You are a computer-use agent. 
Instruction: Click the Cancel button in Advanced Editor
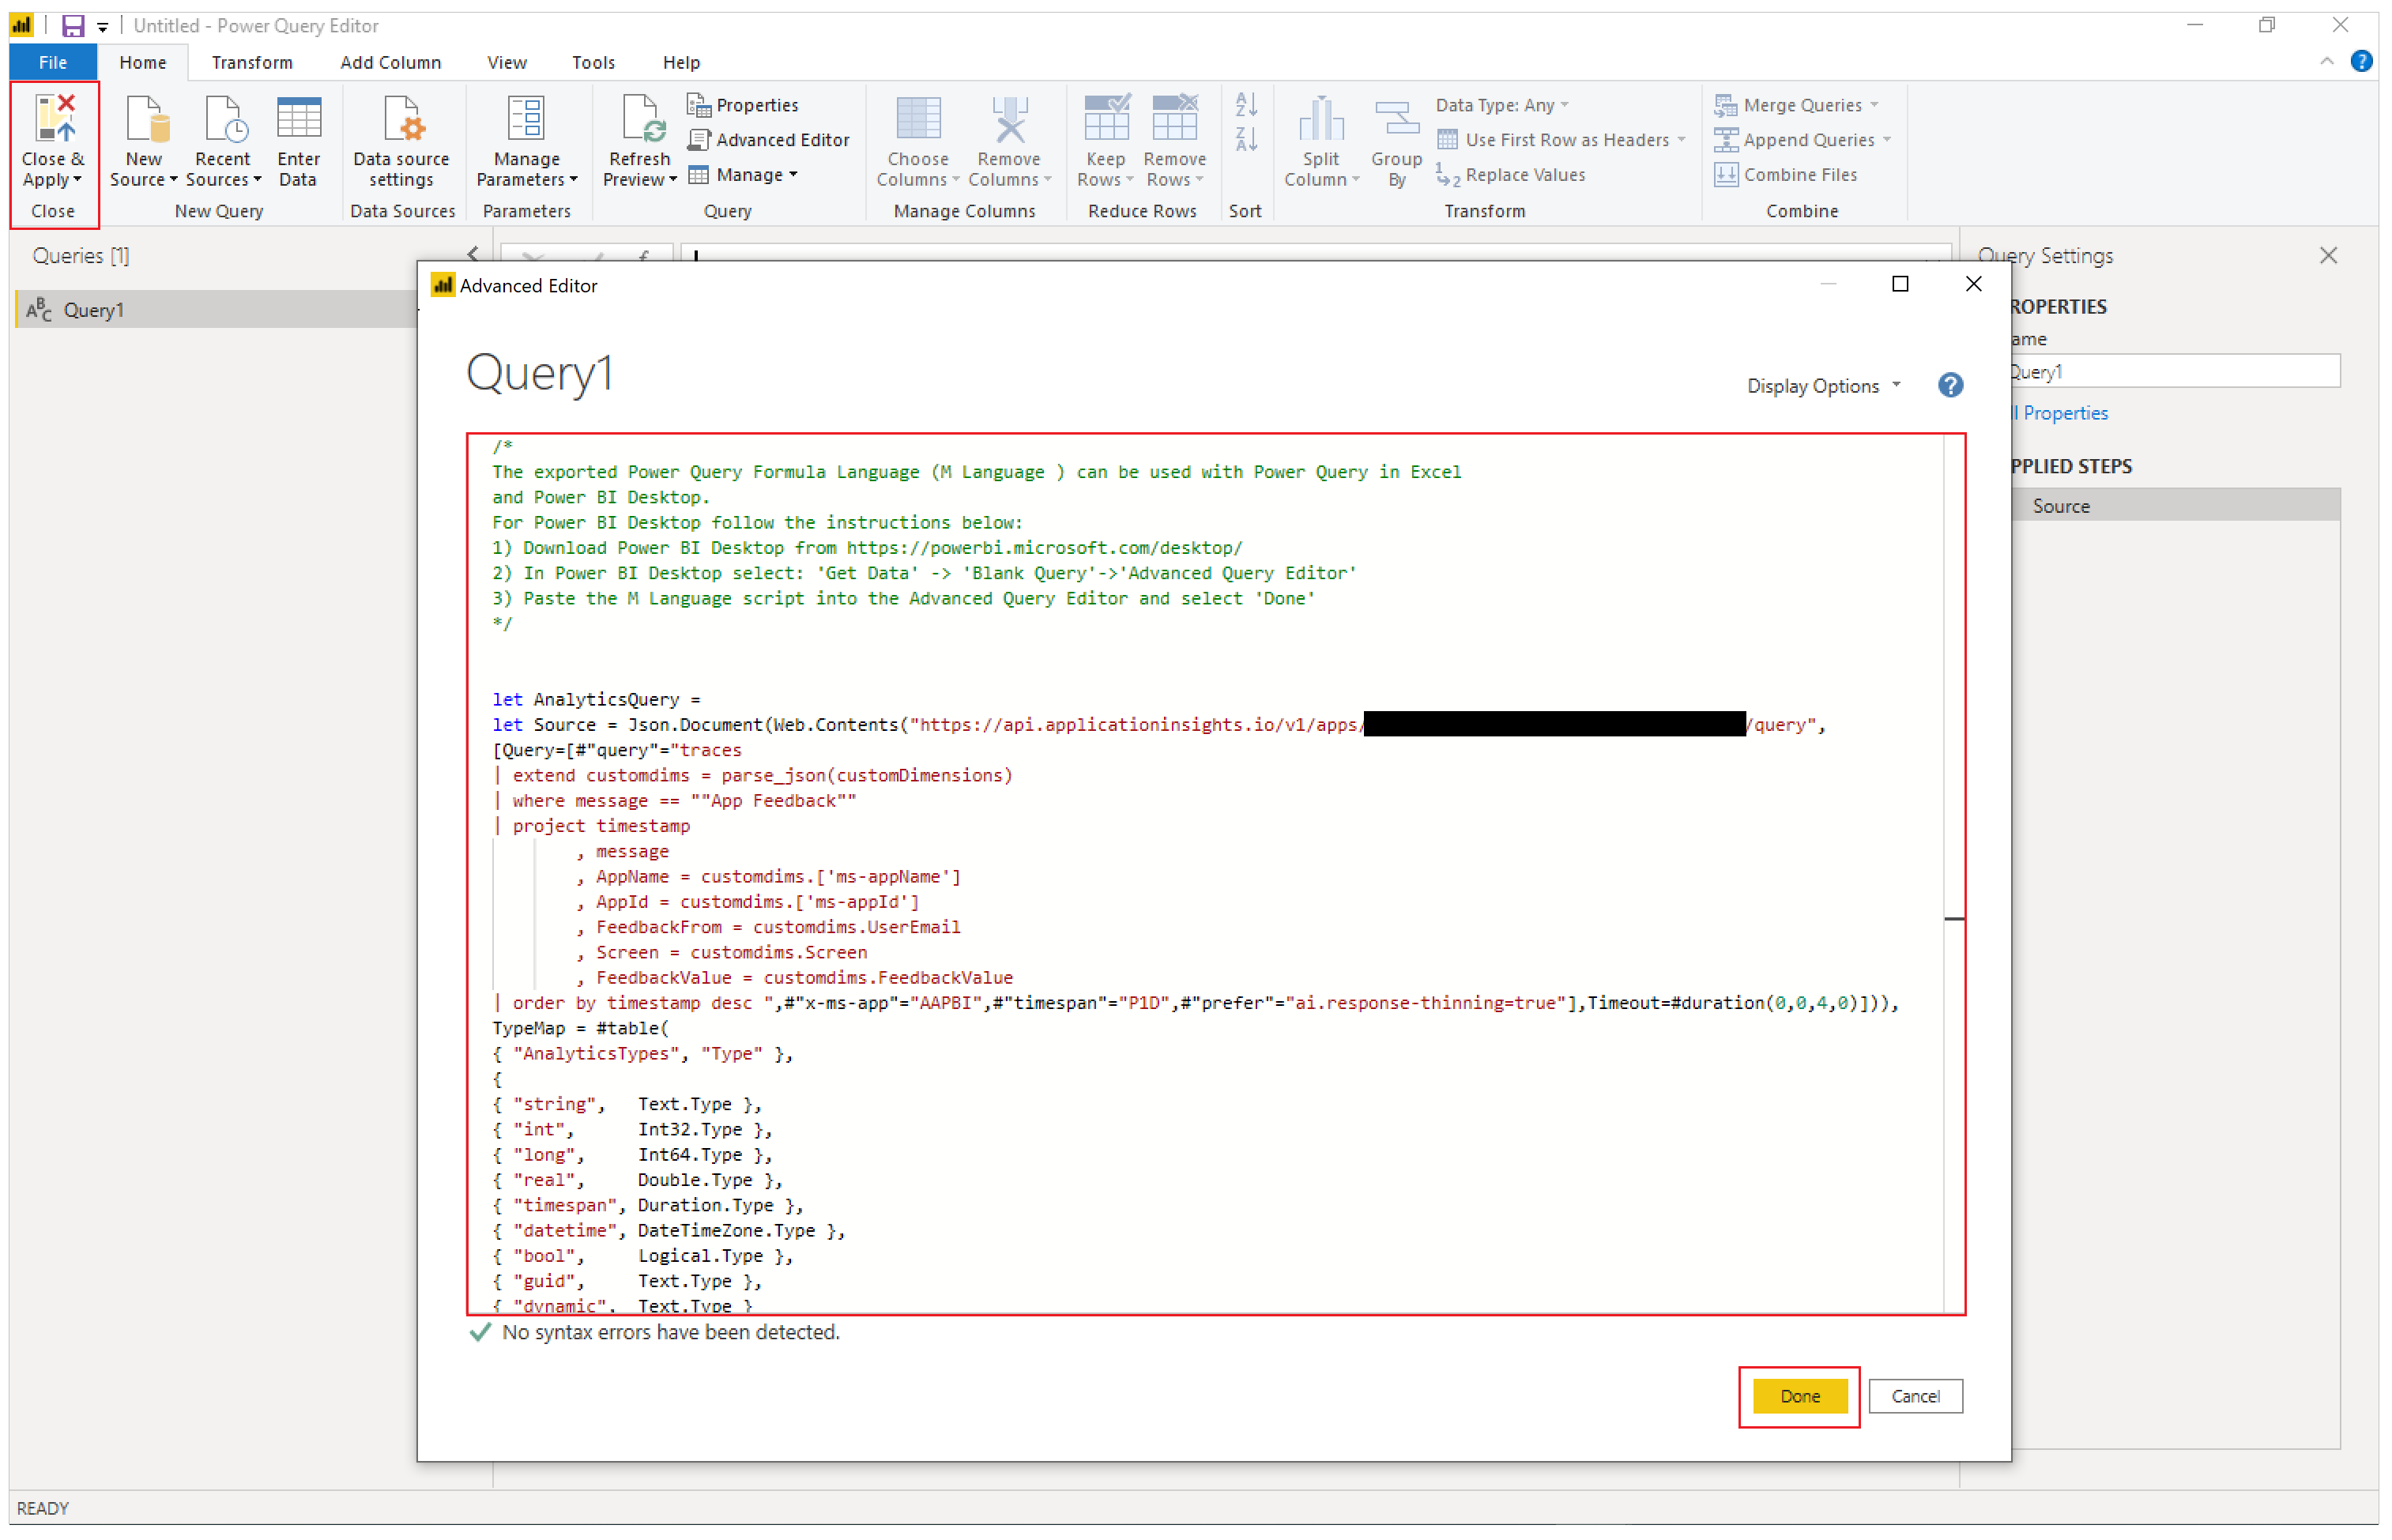click(x=1914, y=1394)
